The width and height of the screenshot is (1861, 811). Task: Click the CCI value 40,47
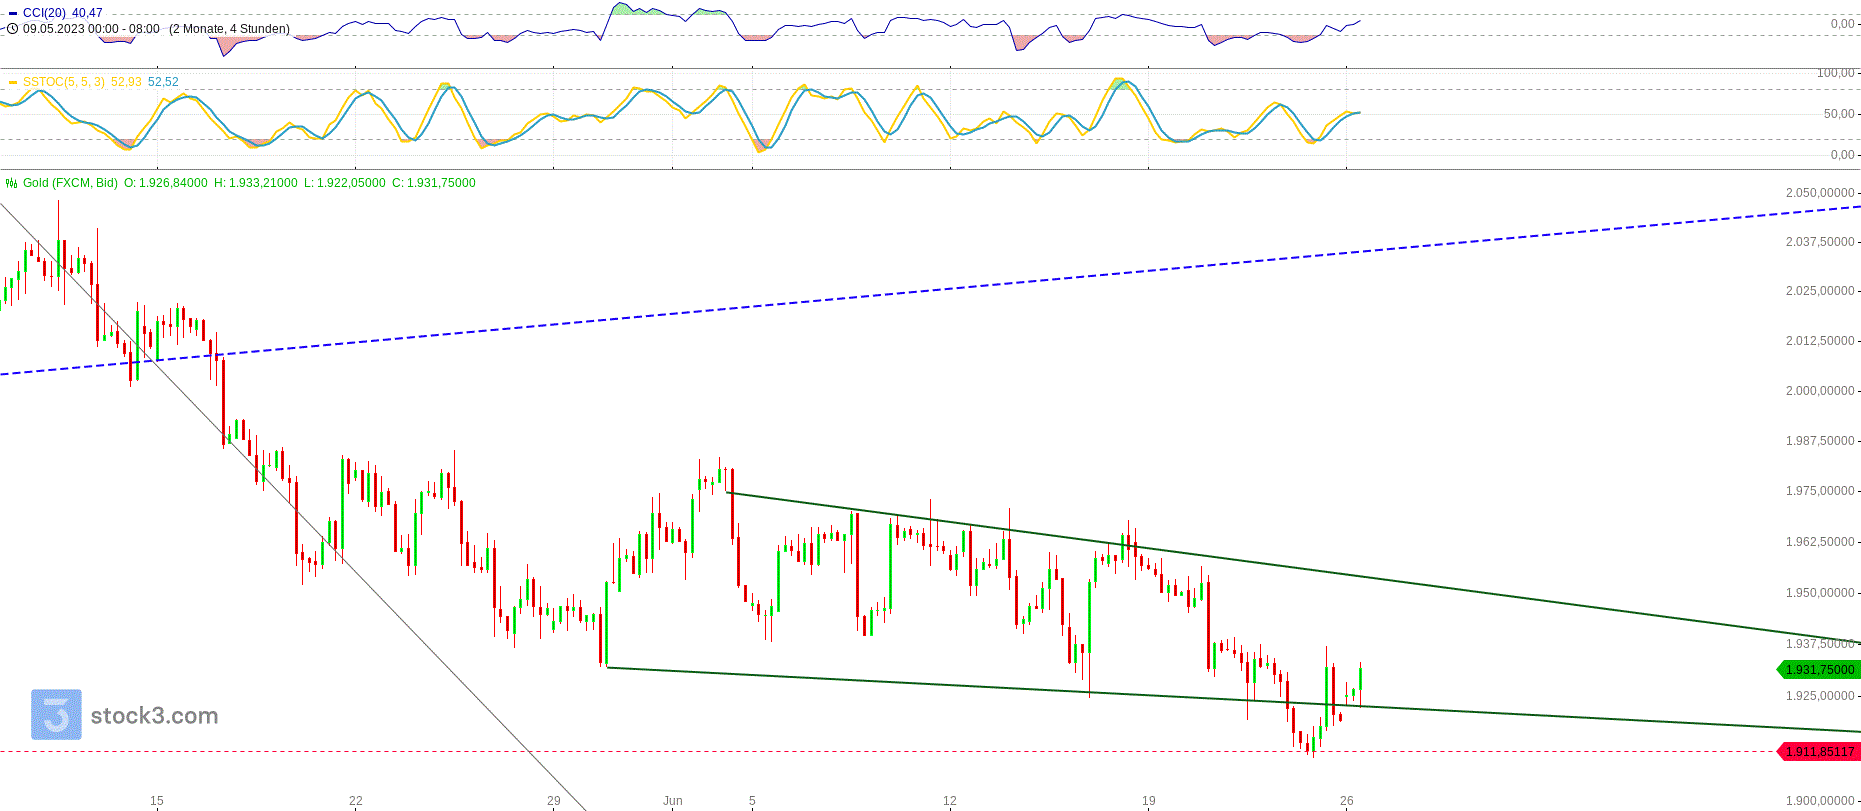pyautogui.click(x=87, y=13)
